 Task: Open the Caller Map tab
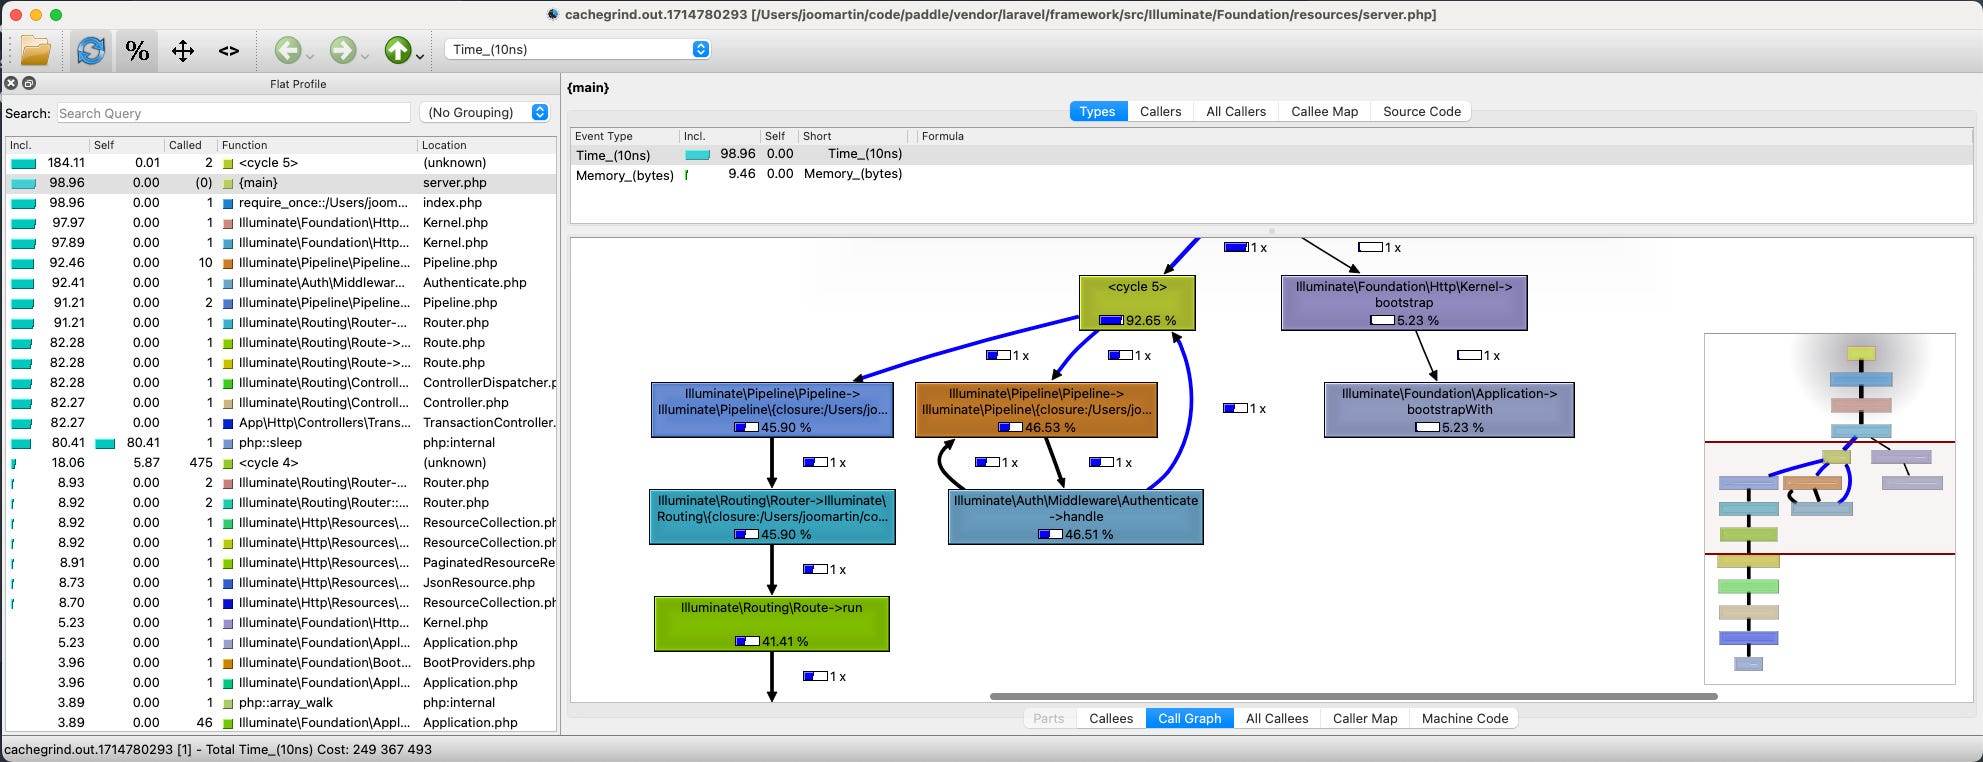1365,718
